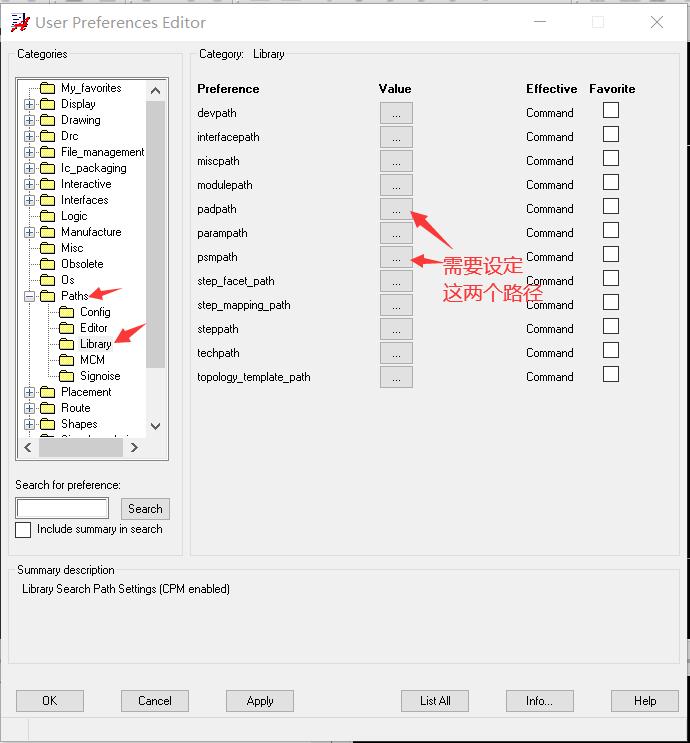Open psmpath value editor button
Screen dimensions: 690x743
[396, 257]
